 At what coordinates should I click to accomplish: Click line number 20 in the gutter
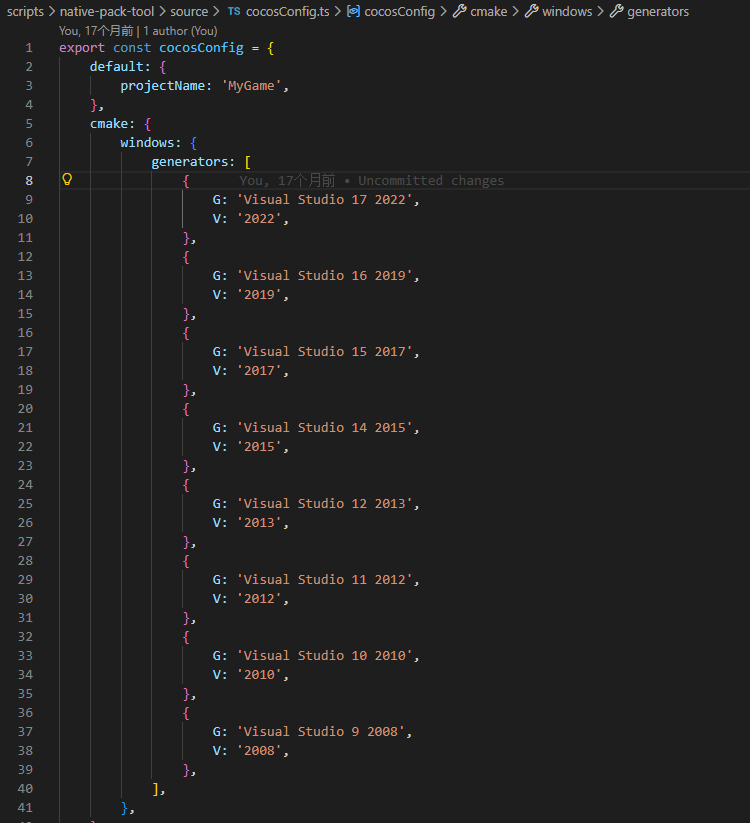coord(25,409)
